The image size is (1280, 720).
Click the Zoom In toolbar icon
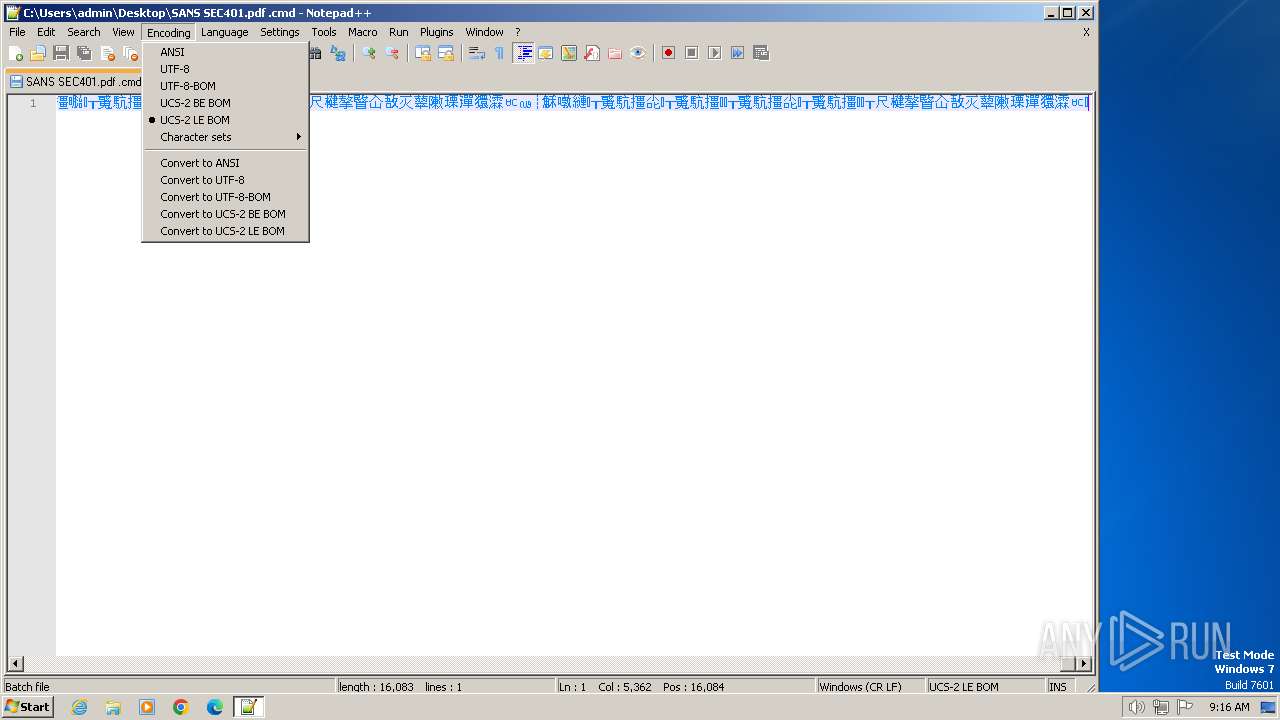click(x=369, y=53)
